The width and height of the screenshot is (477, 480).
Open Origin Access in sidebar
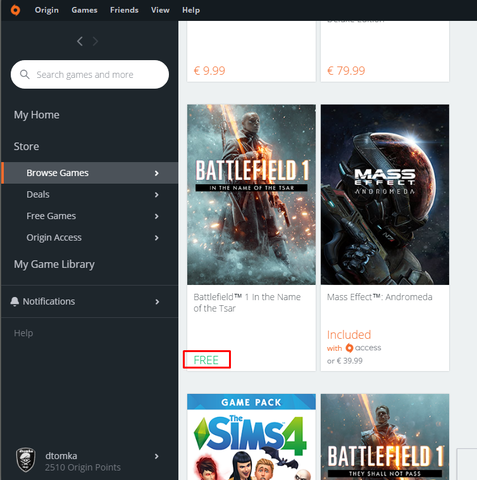pyautogui.click(x=54, y=238)
